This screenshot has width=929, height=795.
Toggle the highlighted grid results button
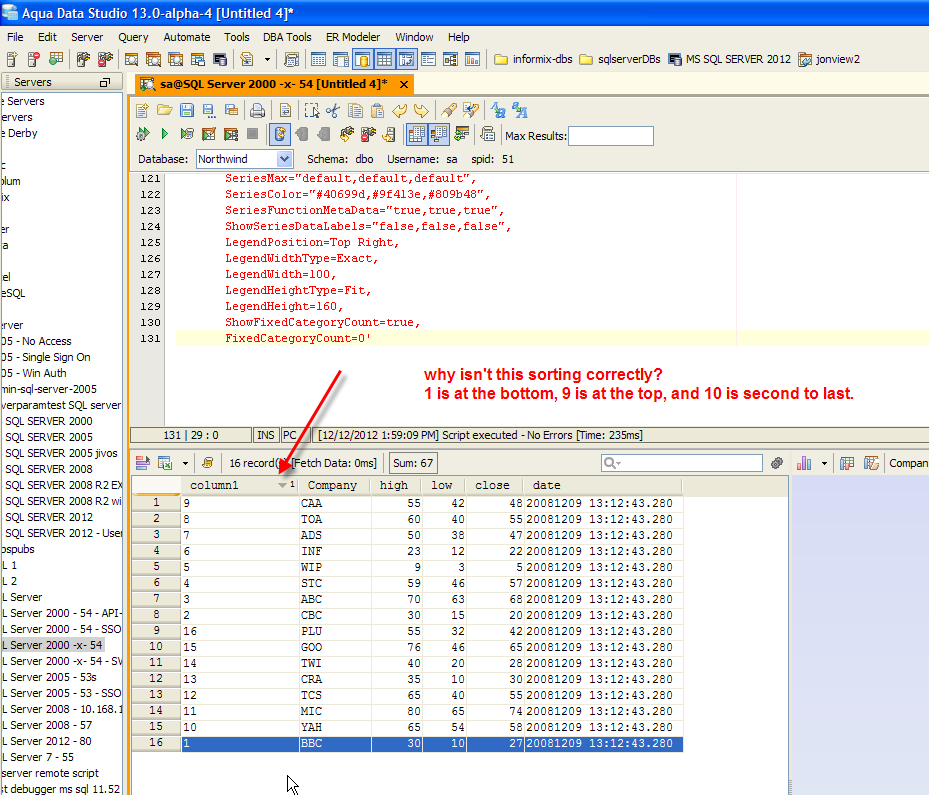pyautogui.click(x=417, y=134)
